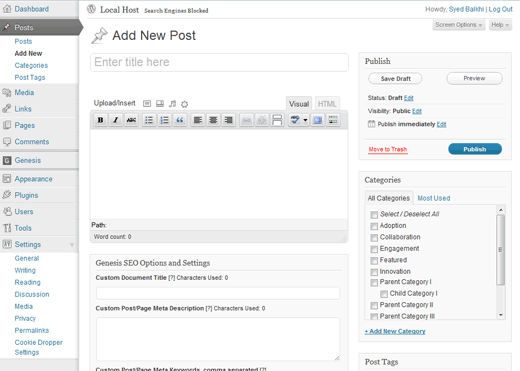Collapse the Settings menu arrow
Image resolution: width=520 pixels, height=371 pixels.
[x=72, y=245]
